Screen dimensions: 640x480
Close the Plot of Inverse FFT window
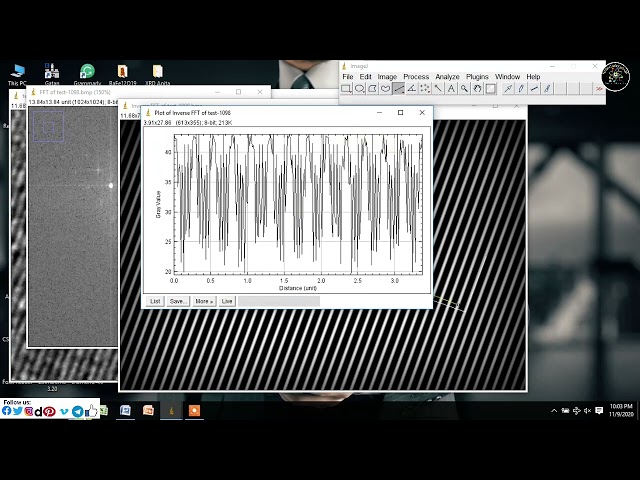[422, 113]
